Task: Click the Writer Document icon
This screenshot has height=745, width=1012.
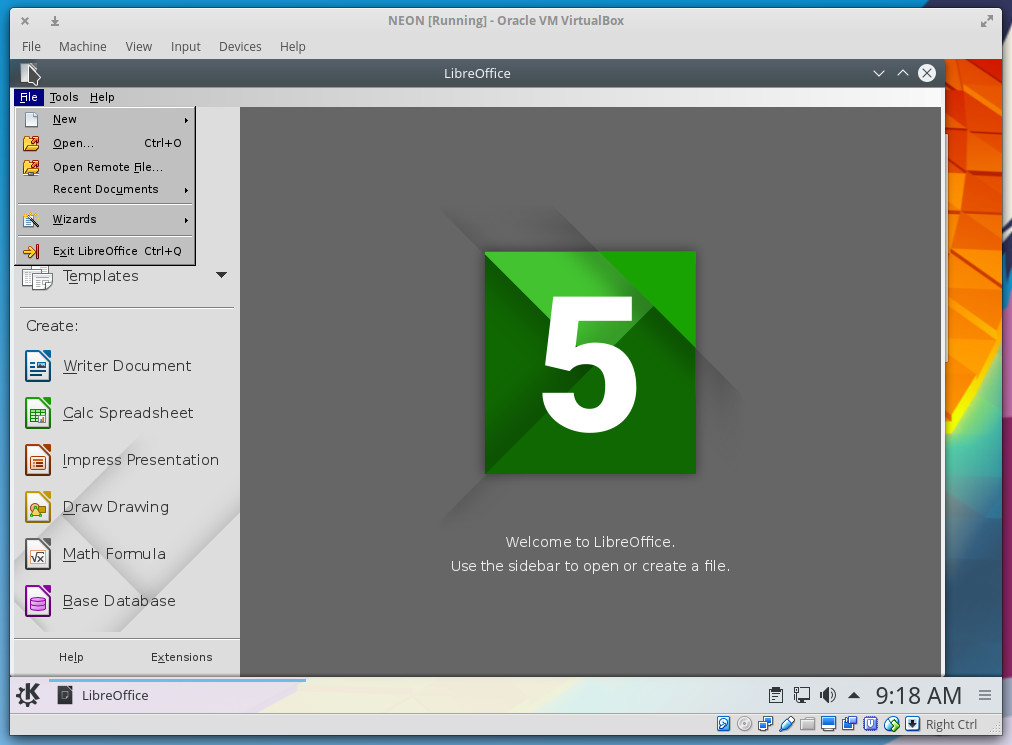Action: (38, 366)
